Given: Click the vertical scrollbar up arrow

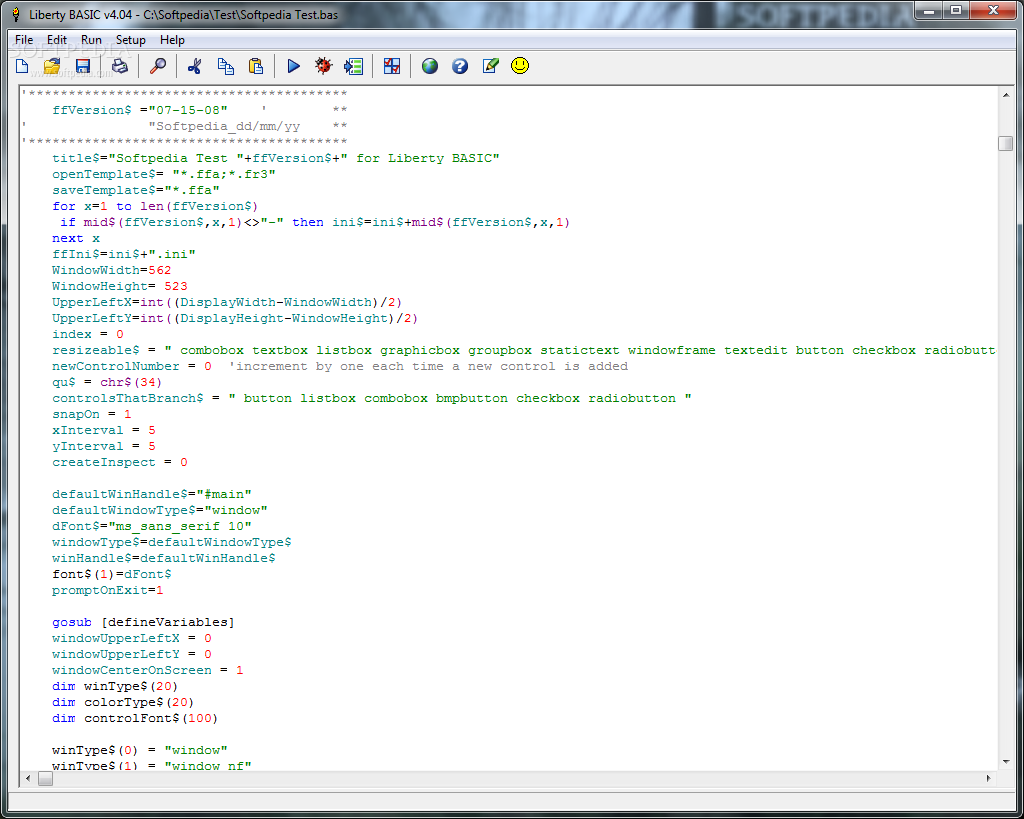Looking at the screenshot, I should 1006,95.
